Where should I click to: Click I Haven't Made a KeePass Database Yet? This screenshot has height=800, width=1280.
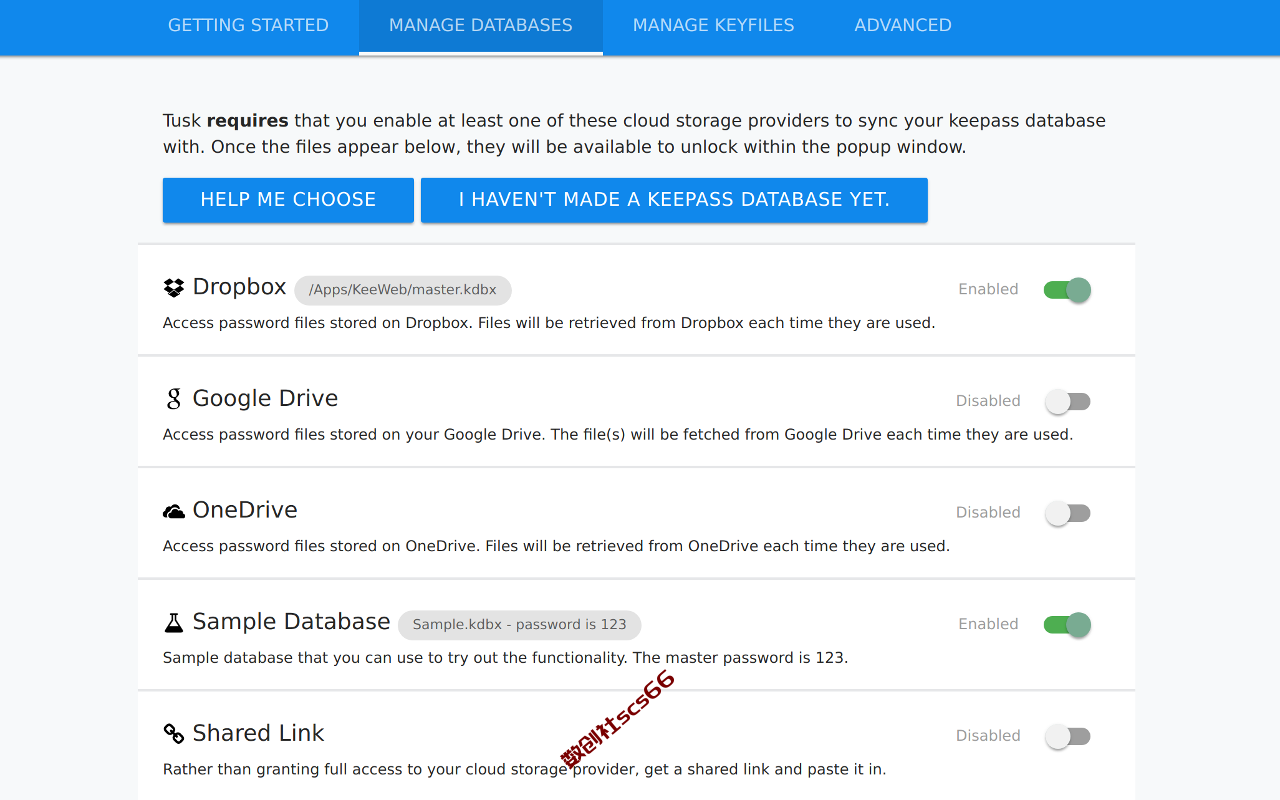tap(674, 200)
